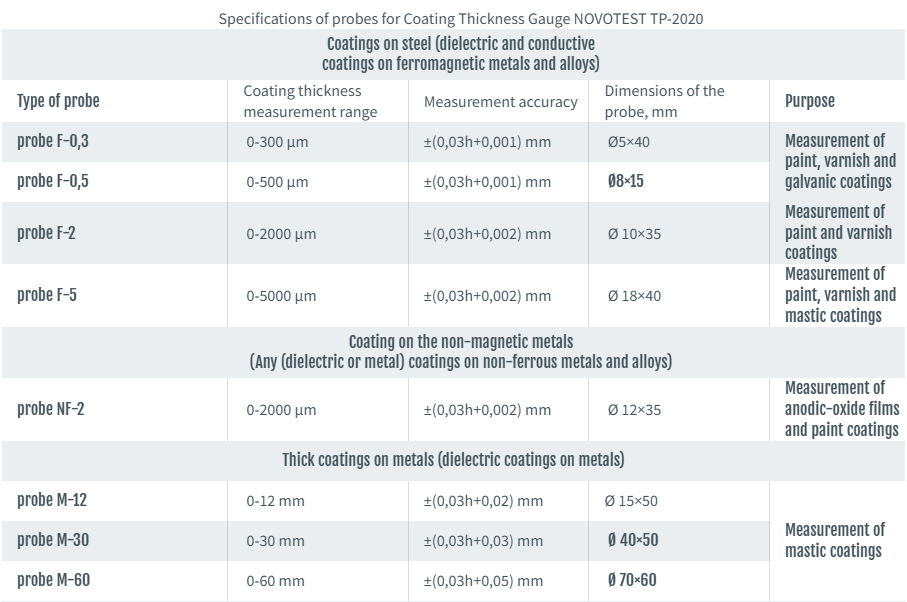
Task: Click the 'Measurement of mastic coatings' purpose cell
Action: tap(834, 540)
